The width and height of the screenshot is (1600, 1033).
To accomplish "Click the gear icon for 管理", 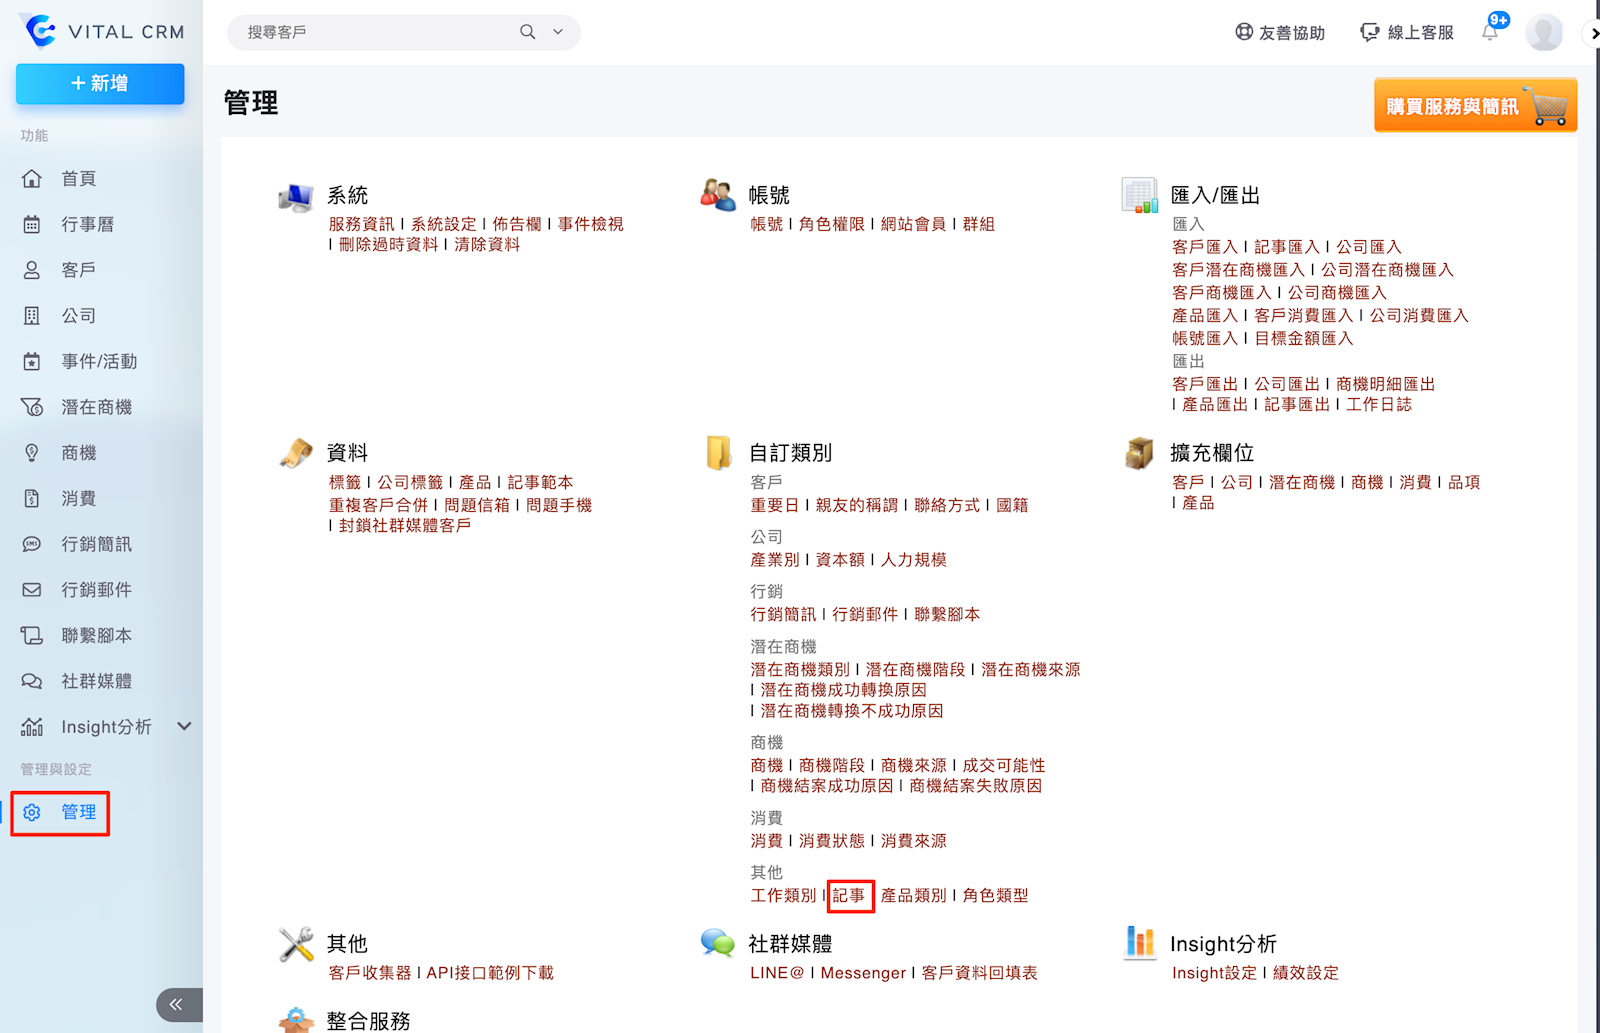I will (32, 812).
